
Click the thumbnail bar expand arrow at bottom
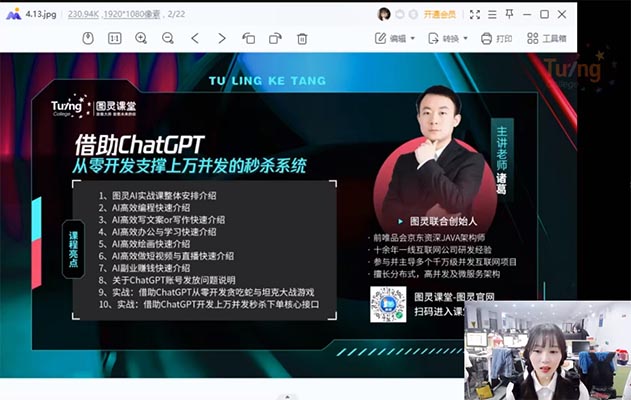(x=287, y=397)
